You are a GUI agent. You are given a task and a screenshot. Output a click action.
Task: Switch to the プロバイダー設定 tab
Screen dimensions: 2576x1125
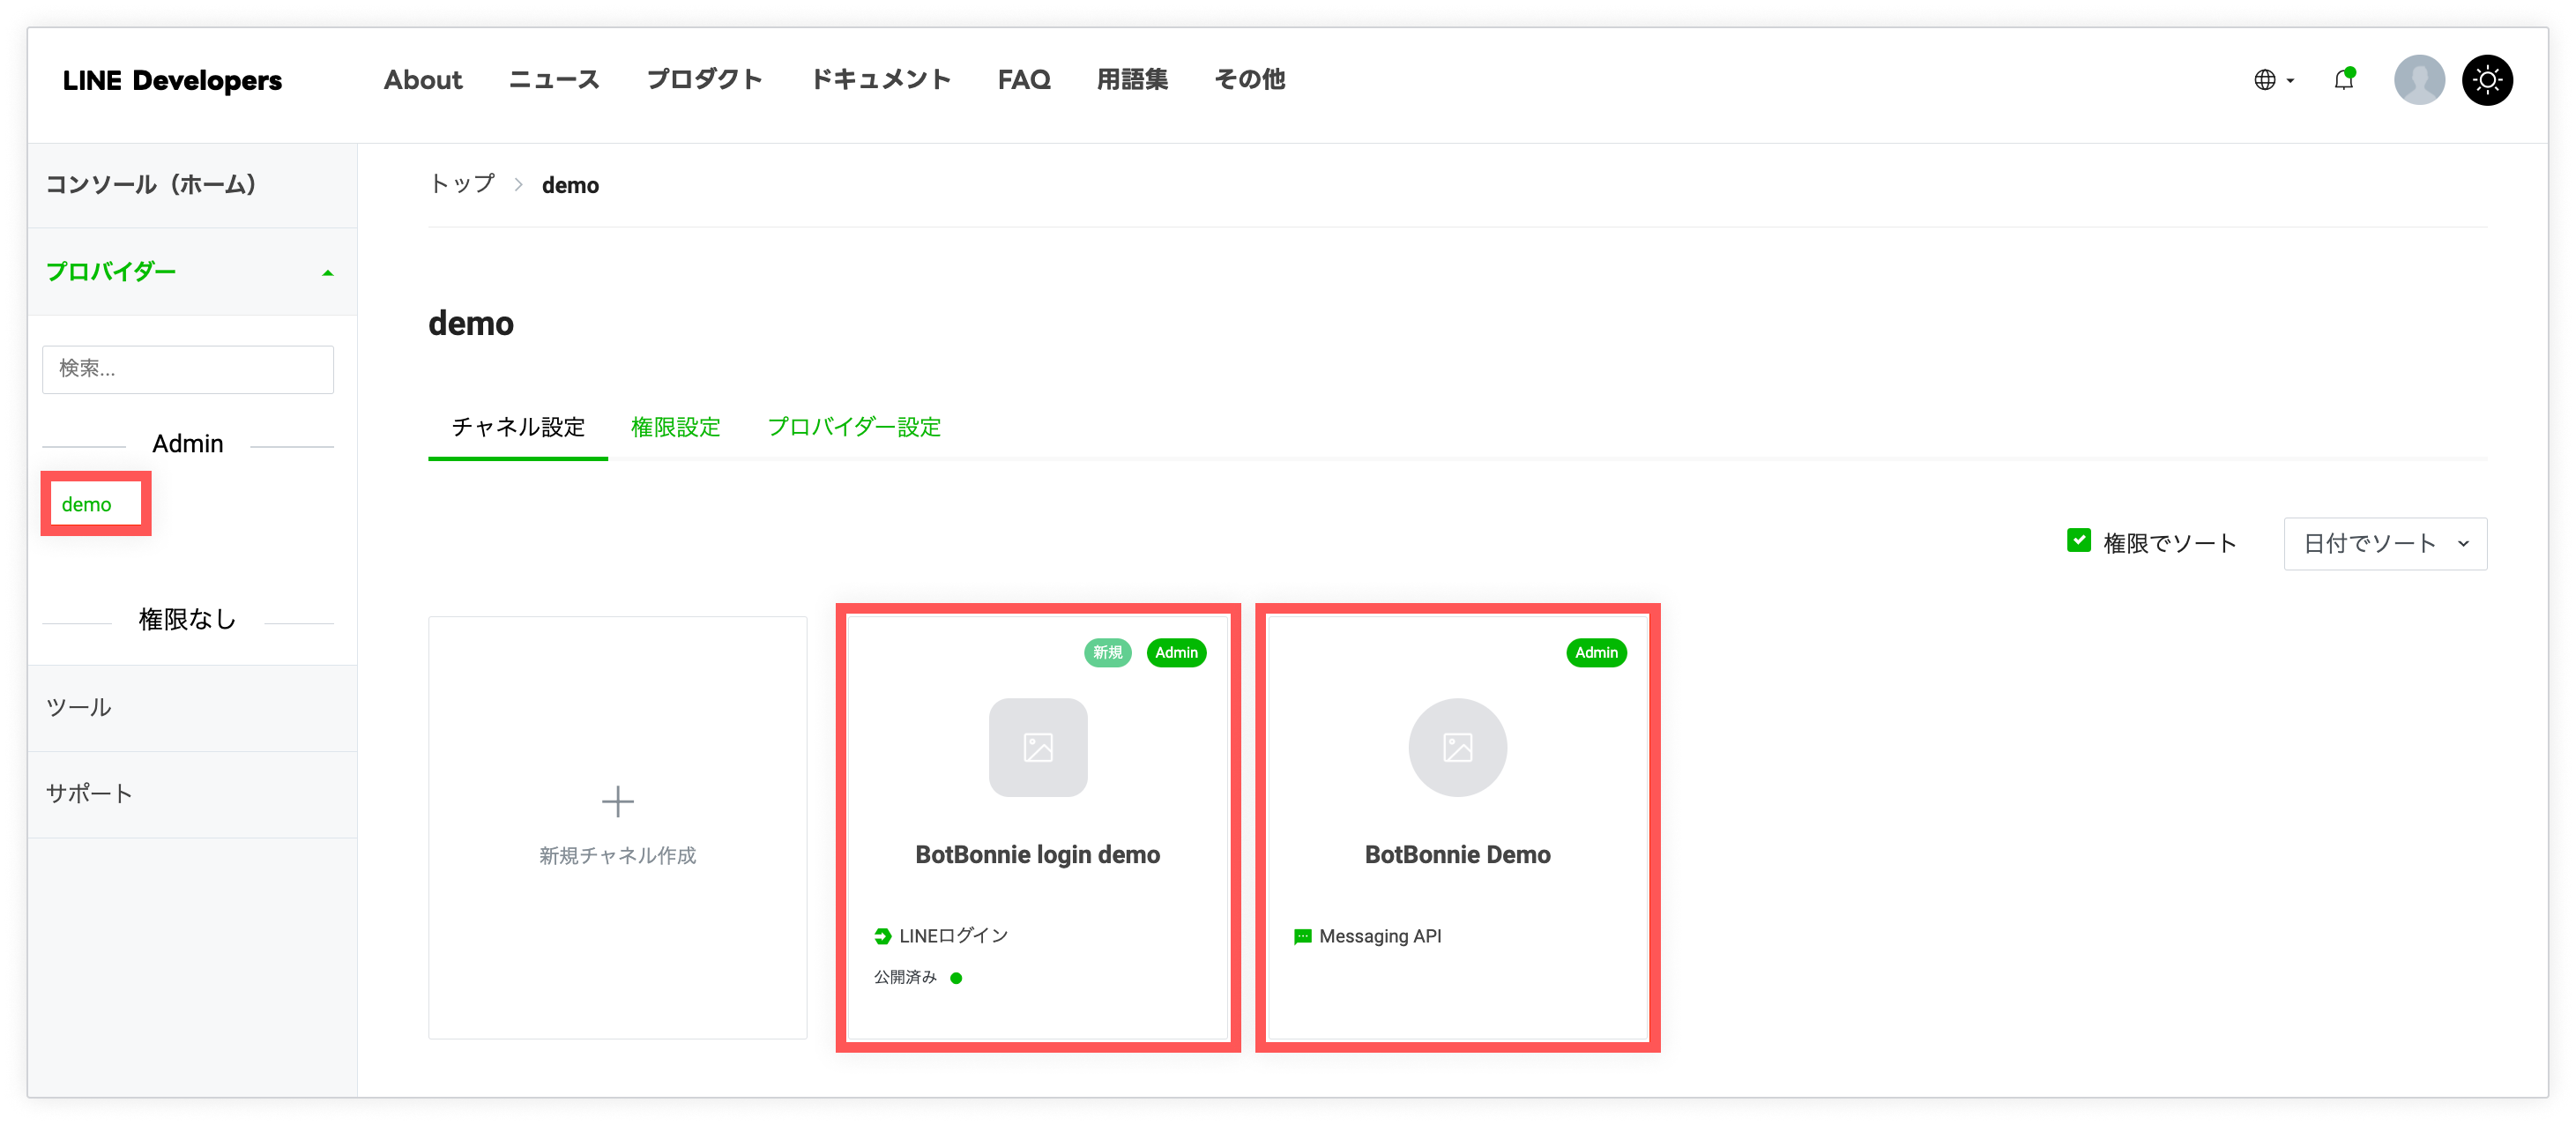tap(854, 427)
